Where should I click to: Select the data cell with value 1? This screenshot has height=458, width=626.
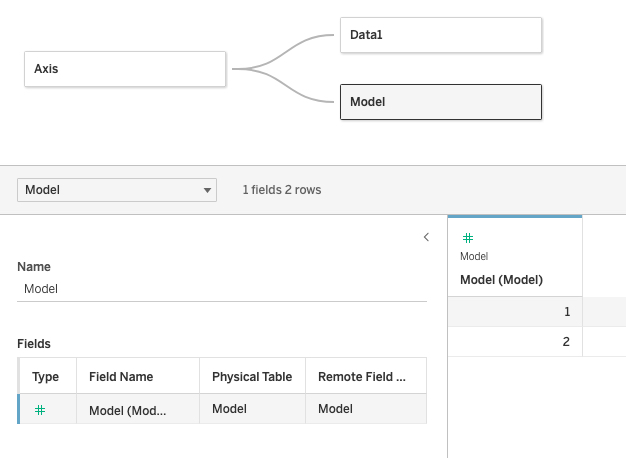(515, 311)
